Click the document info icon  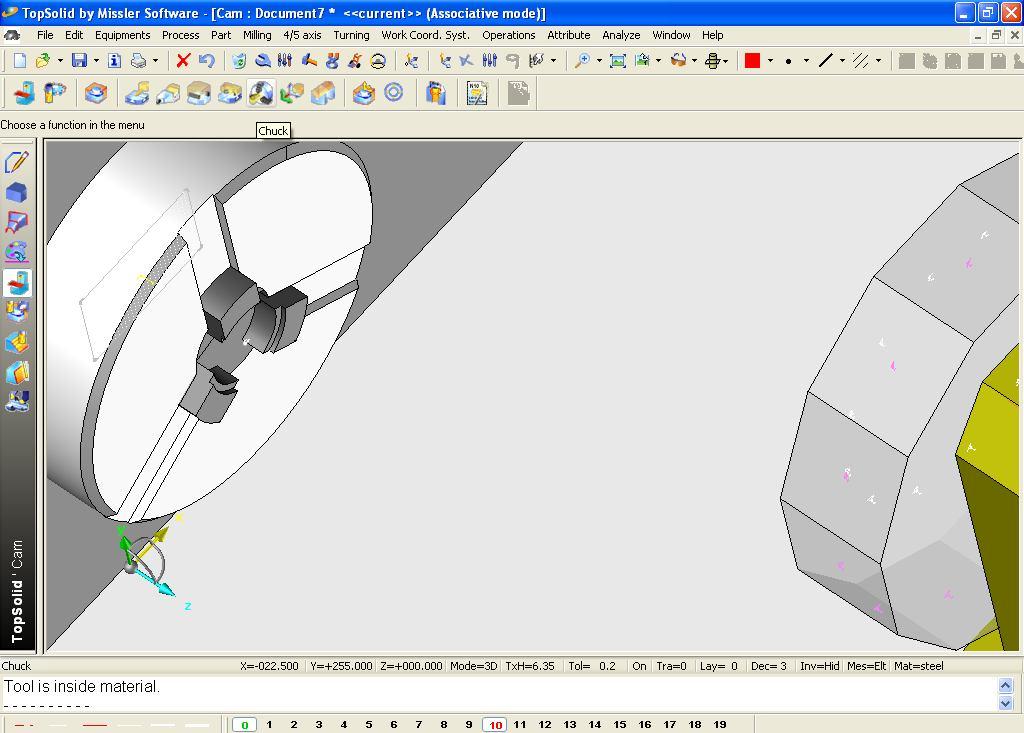[x=114, y=61]
